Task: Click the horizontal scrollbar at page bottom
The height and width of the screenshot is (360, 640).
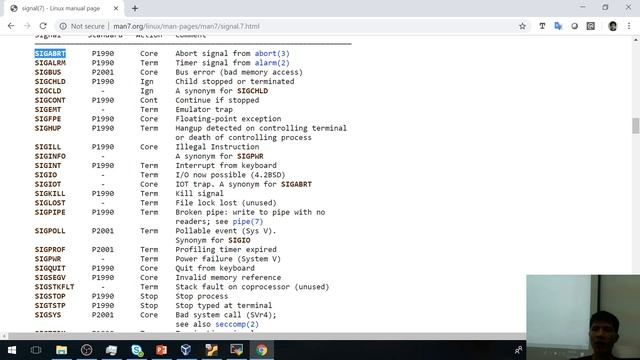Action: (x=267, y=336)
